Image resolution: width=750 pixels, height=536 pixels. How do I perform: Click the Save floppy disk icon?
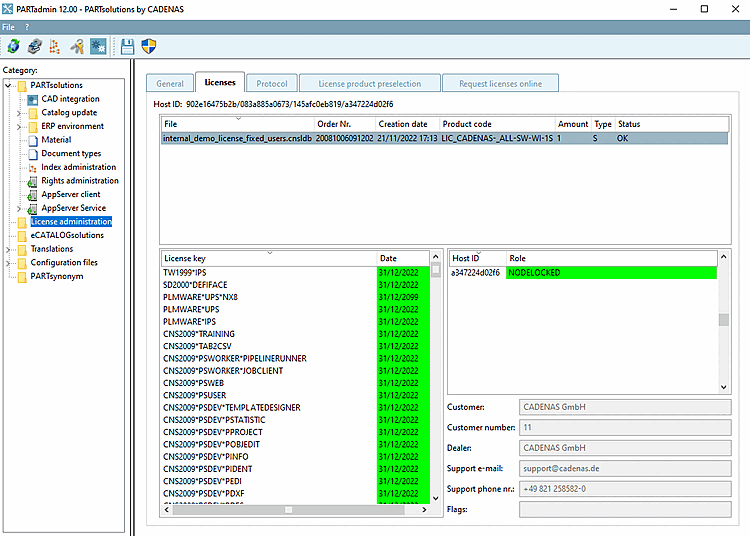tap(127, 46)
